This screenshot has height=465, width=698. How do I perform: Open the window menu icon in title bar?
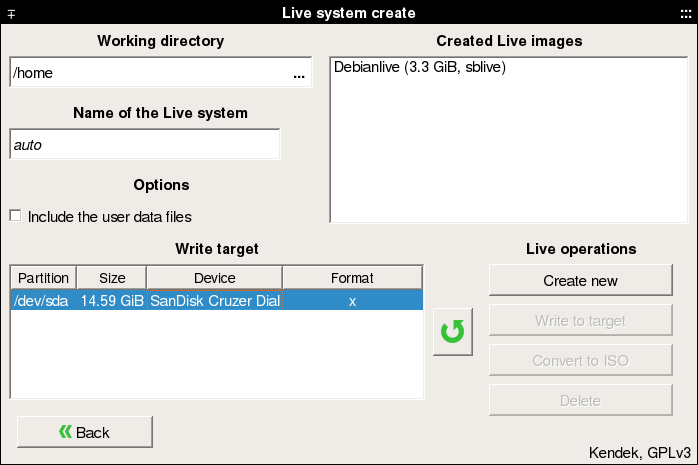pyautogui.click(x=12, y=12)
